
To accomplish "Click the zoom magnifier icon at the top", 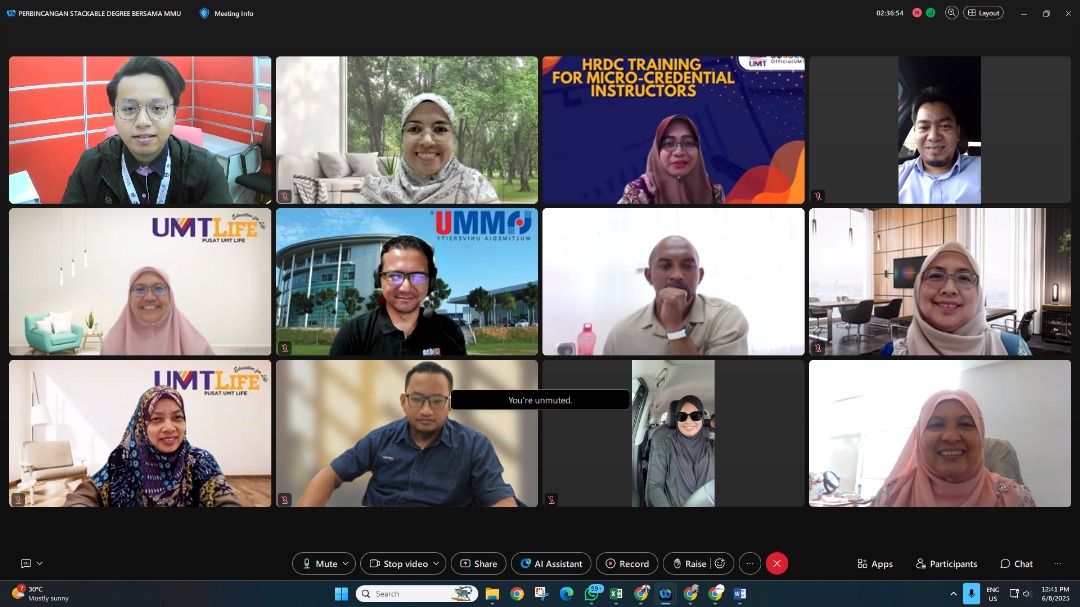I will pyautogui.click(x=951, y=13).
